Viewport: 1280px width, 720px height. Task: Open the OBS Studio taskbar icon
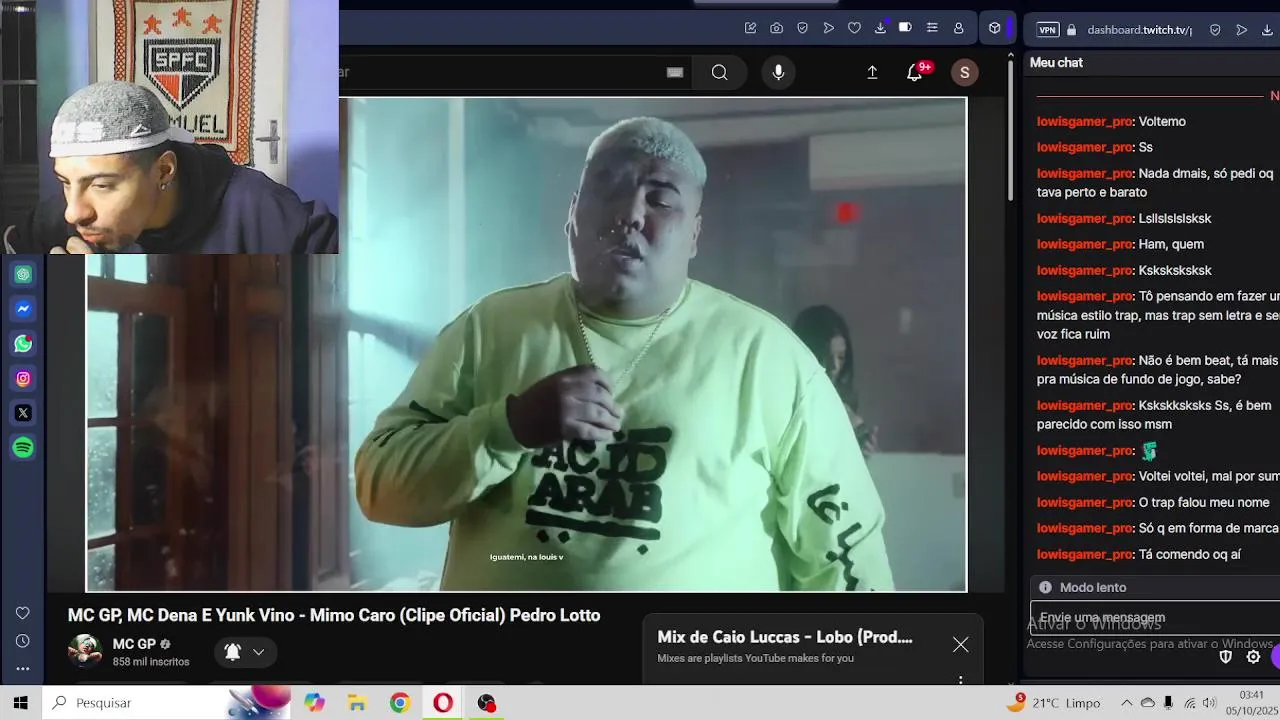tap(486, 703)
